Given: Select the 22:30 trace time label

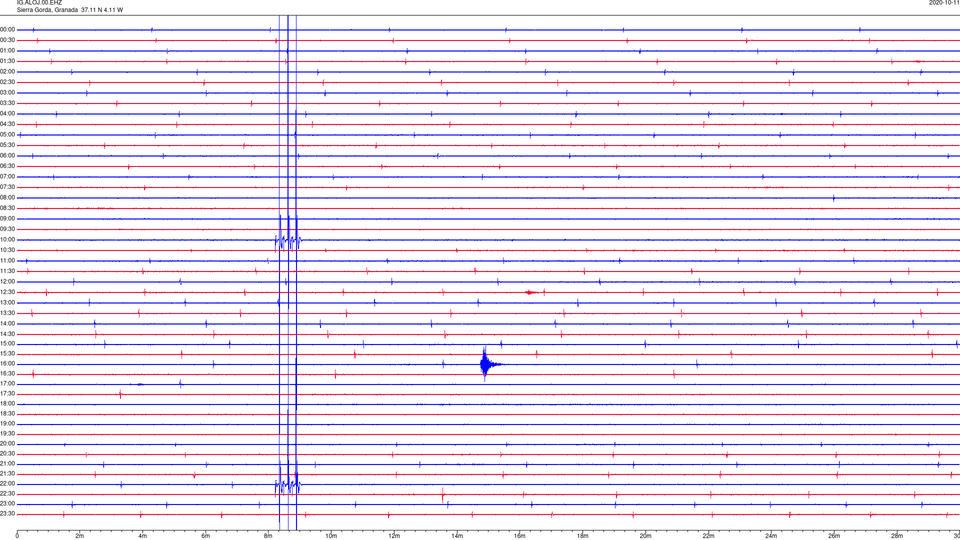Looking at the screenshot, I should point(7,494).
